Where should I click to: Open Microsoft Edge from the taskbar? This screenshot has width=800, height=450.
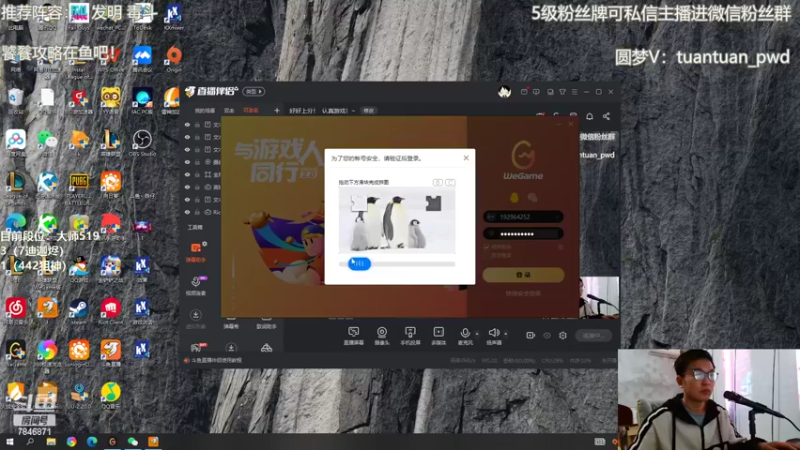click(92, 442)
